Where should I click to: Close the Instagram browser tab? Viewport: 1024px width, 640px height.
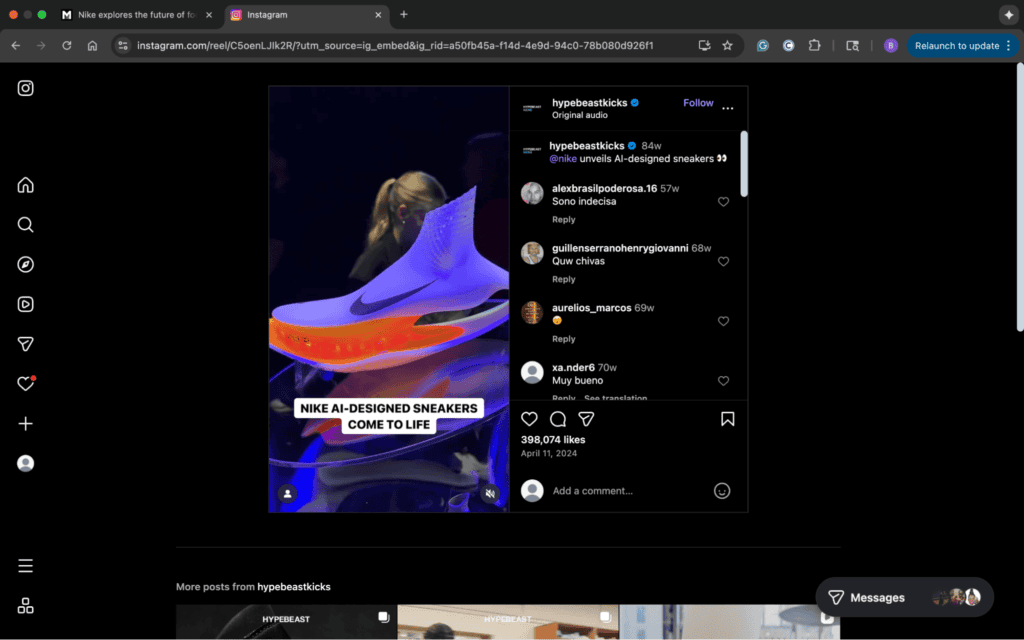tap(378, 14)
